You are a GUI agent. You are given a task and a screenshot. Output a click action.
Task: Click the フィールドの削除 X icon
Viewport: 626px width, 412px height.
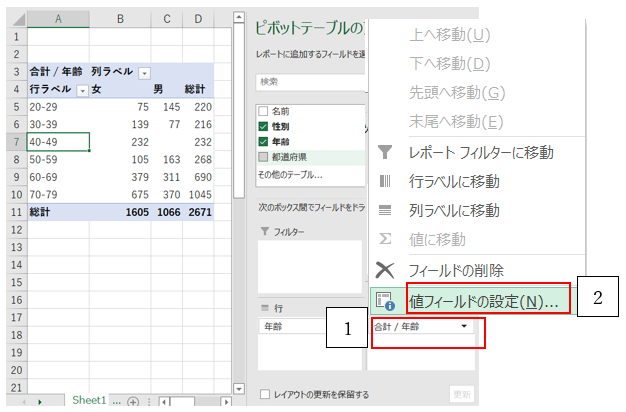385,270
